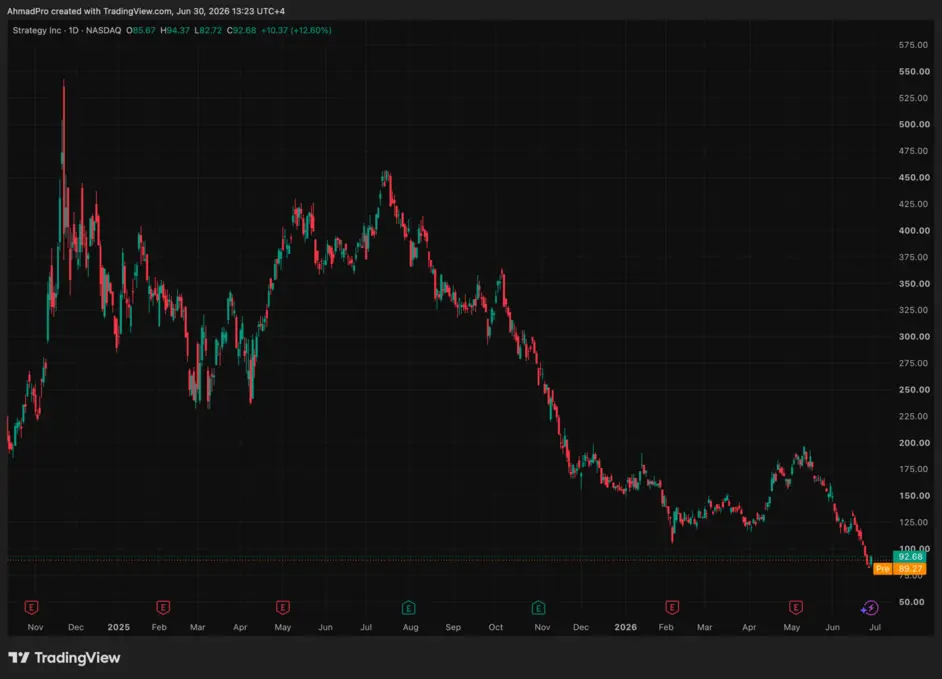Image resolution: width=942 pixels, height=679 pixels.
Task: Click the bold 2025 year label
Action: (118, 627)
